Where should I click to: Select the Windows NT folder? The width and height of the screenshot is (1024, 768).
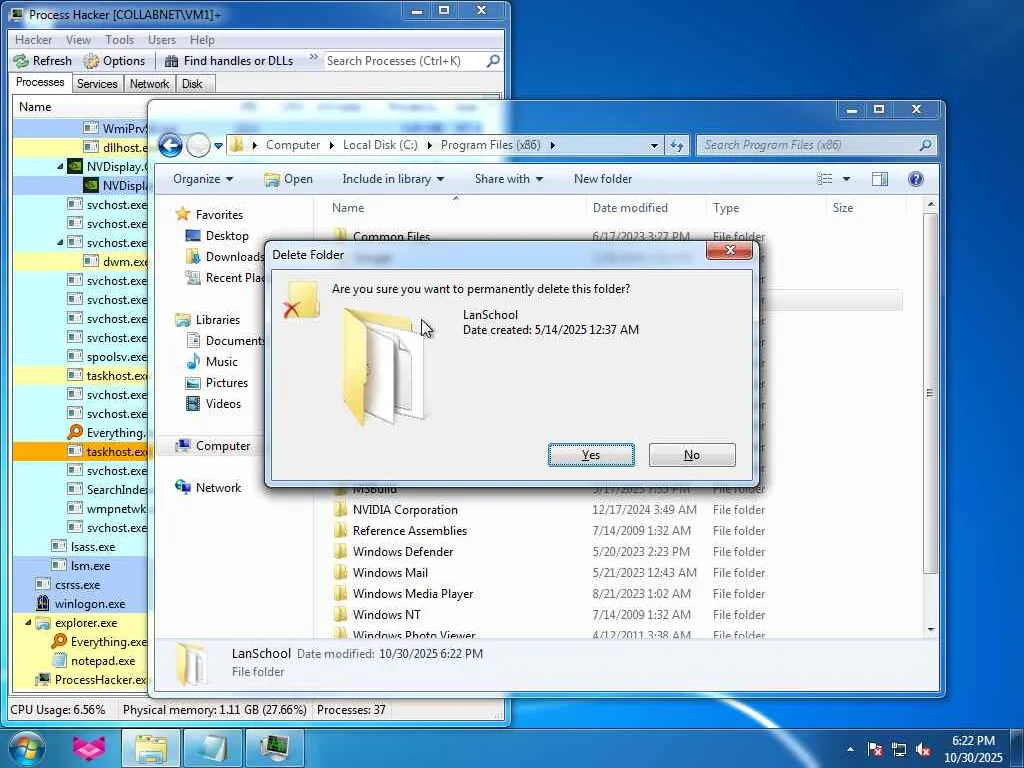(387, 615)
